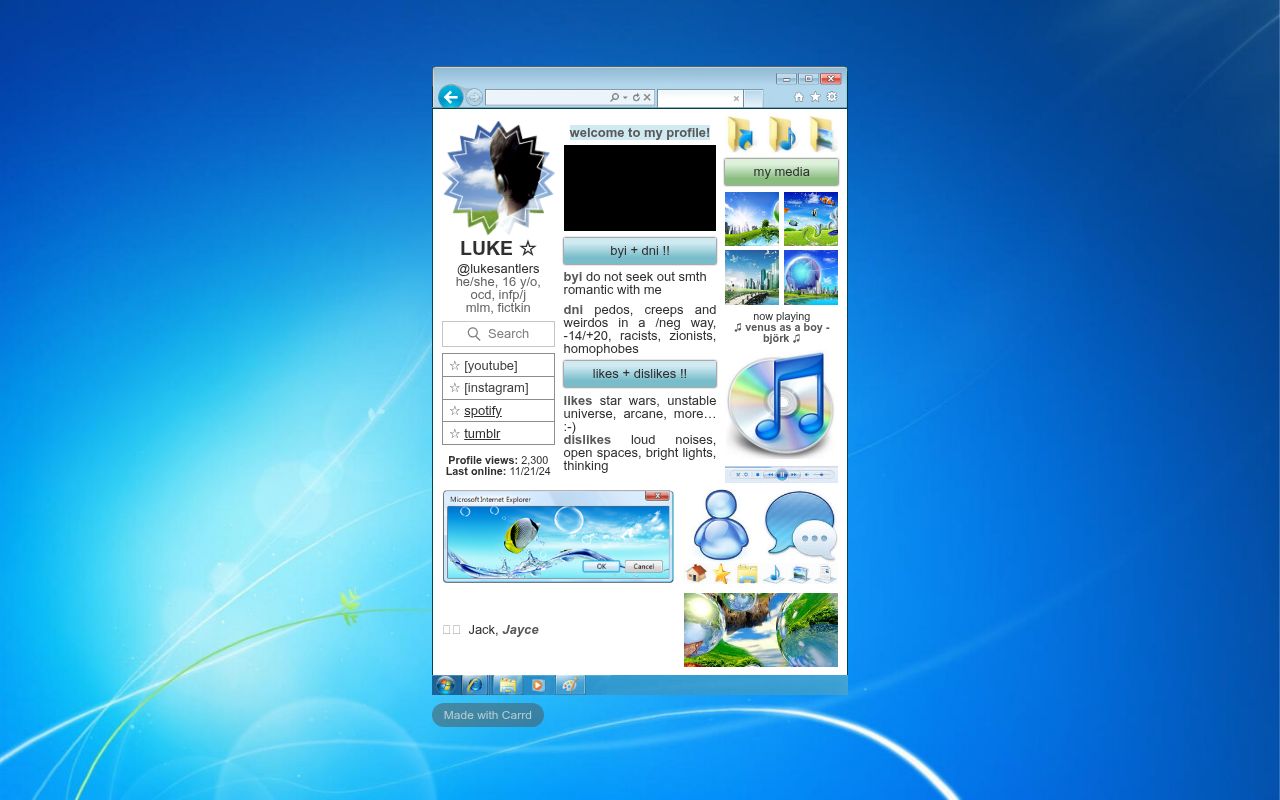Pause the Björk now-playing track
Viewport: 1280px width, 800px height.
pos(782,474)
